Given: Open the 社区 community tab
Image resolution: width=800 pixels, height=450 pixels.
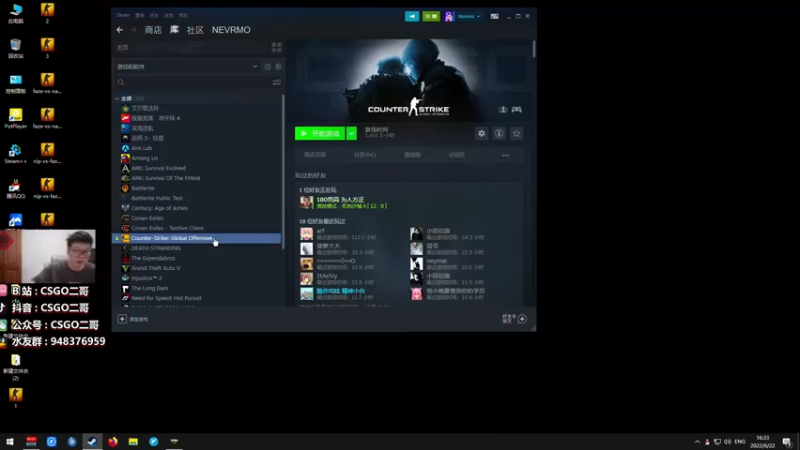Looking at the screenshot, I should (x=195, y=30).
